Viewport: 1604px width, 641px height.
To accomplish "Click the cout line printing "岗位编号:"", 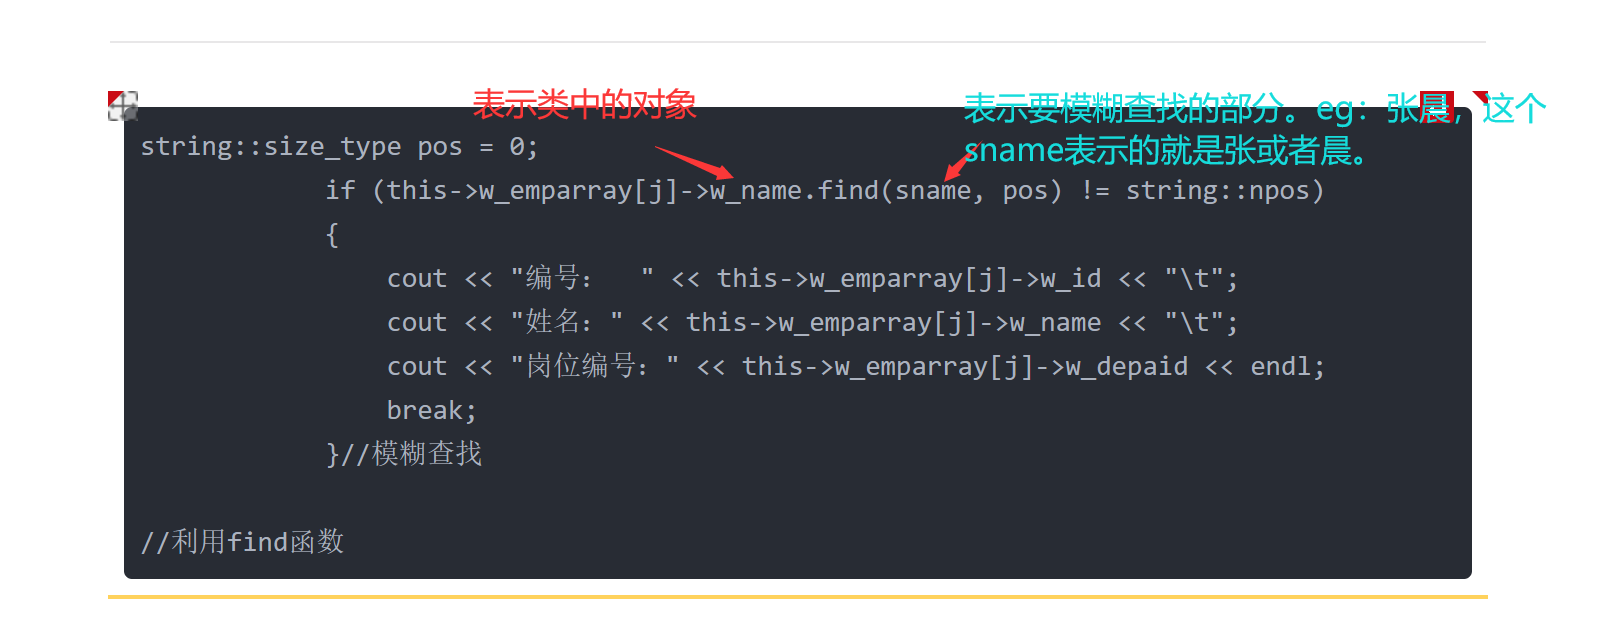I will coord(856,367).
